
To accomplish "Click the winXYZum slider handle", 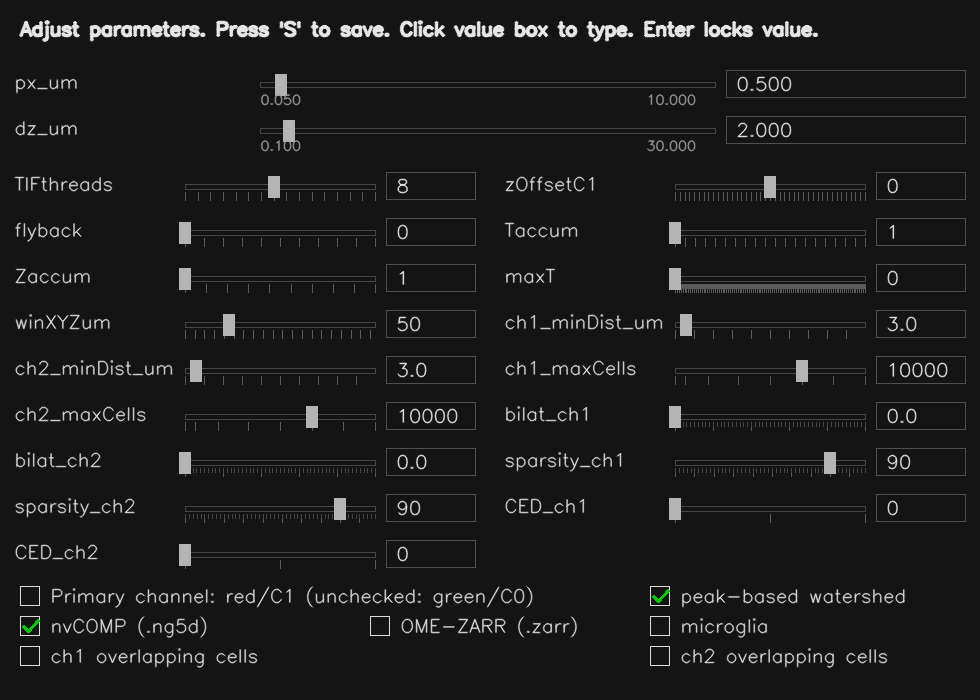I will pos(229,323).
